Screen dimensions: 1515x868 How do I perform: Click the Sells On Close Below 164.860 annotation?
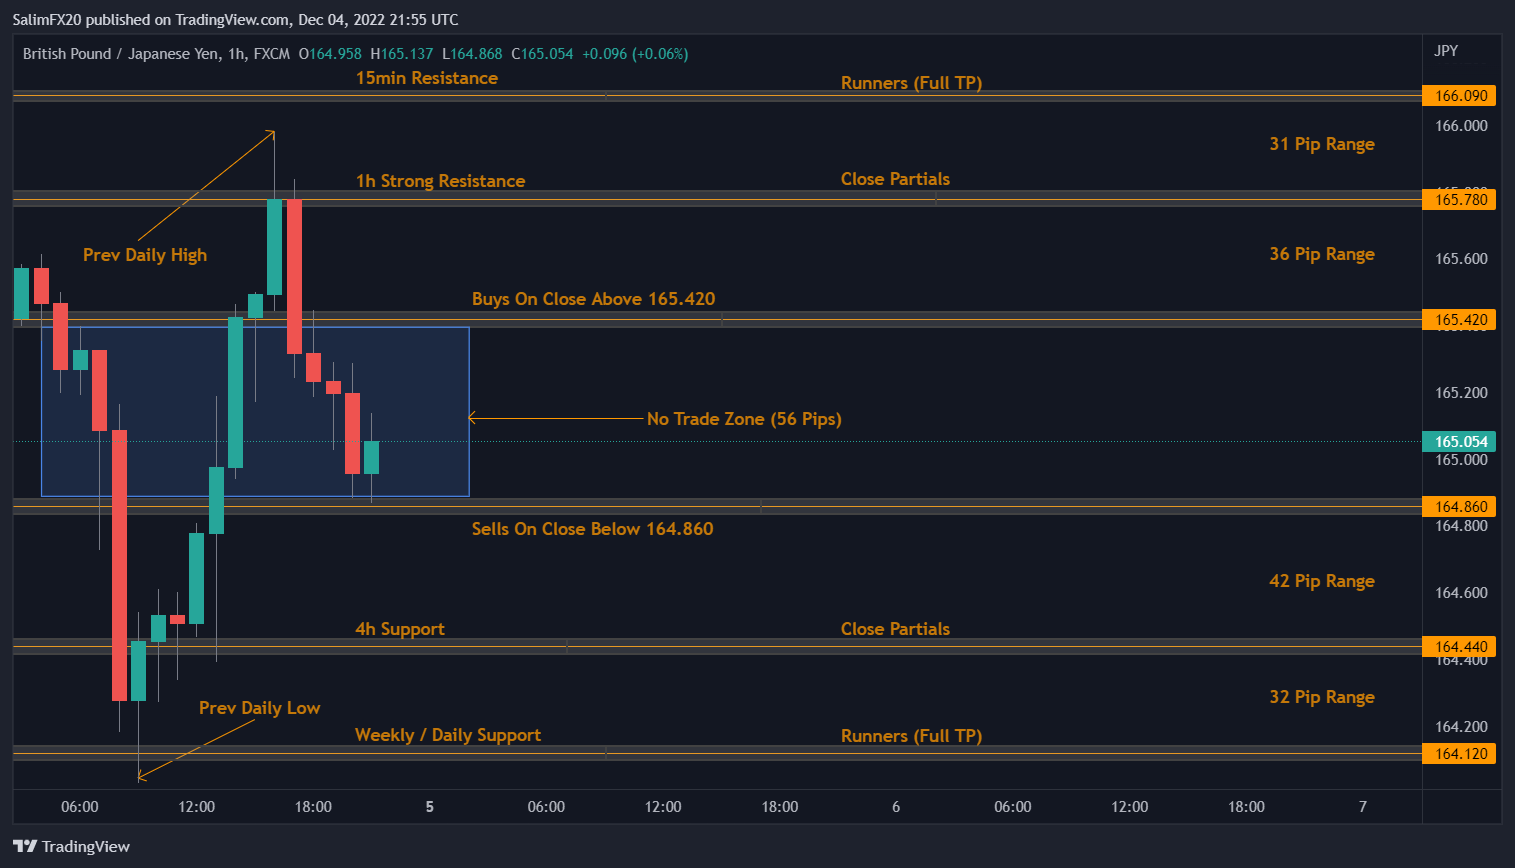(592, 529)
